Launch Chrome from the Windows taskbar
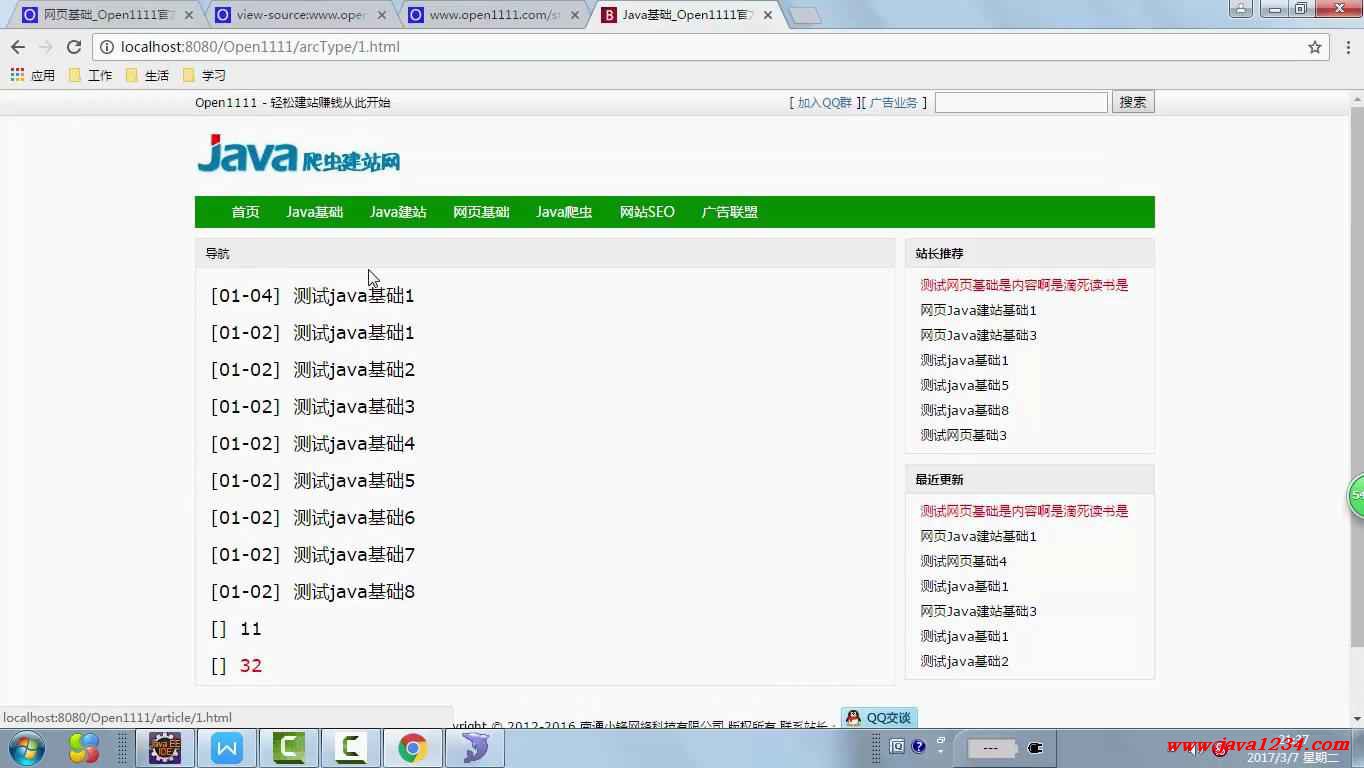The width and height of the screenshot is (1364, 768). coord(412,748)
